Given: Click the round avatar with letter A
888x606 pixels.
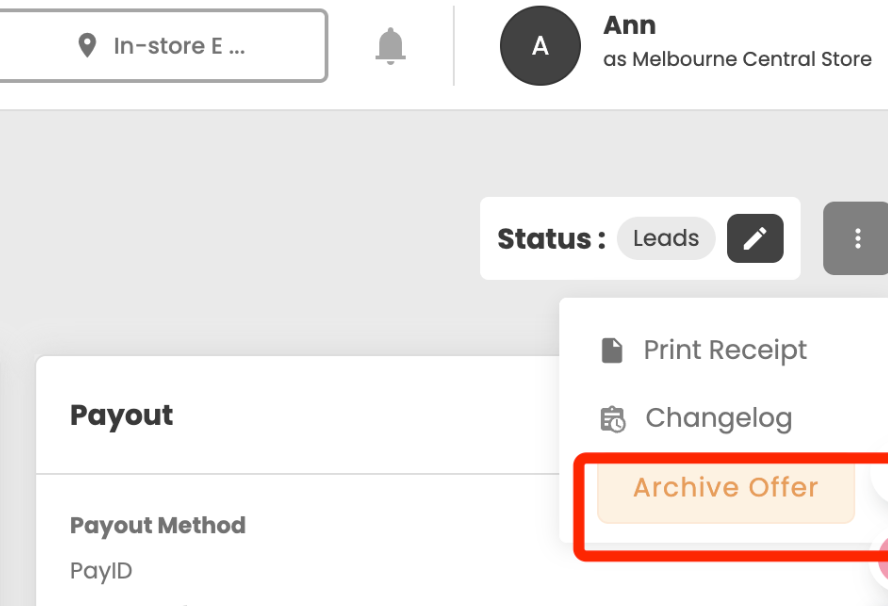Looking at the screenshot, I should (x=540, y=46).
